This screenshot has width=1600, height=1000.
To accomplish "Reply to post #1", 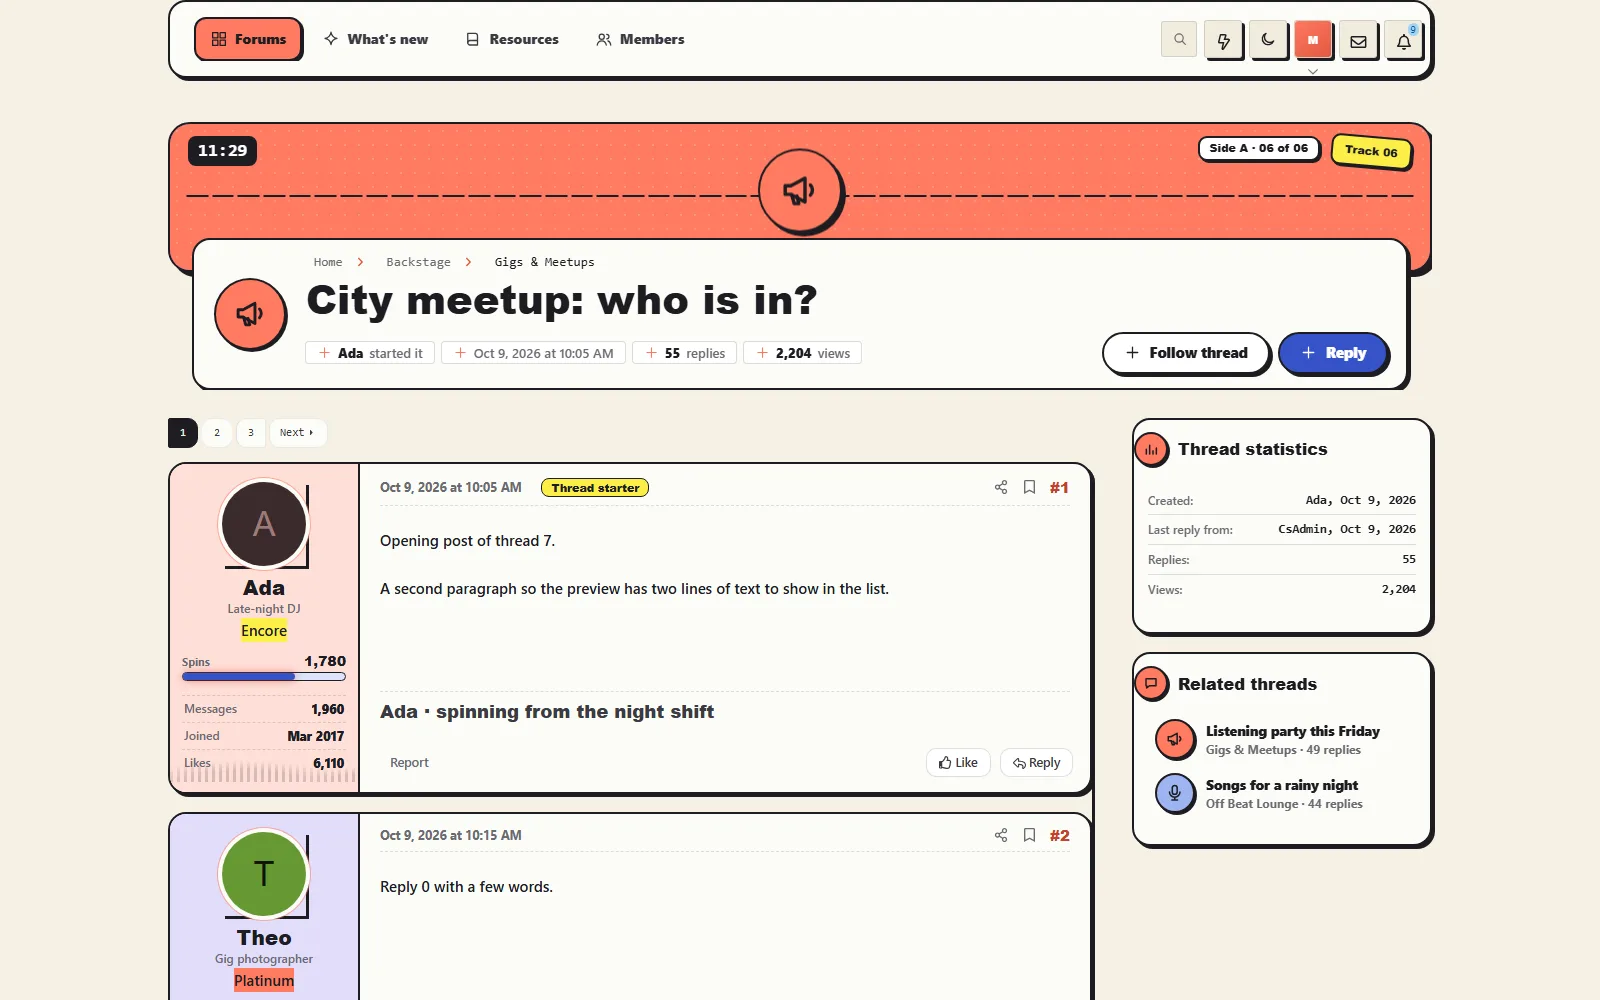I will 1036,763.
